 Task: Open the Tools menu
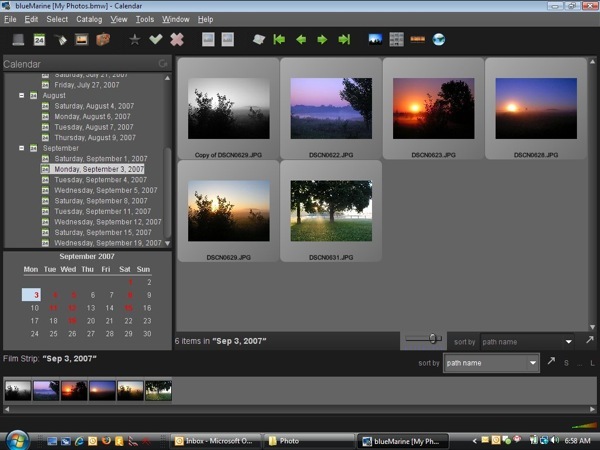tap(145, 19)
